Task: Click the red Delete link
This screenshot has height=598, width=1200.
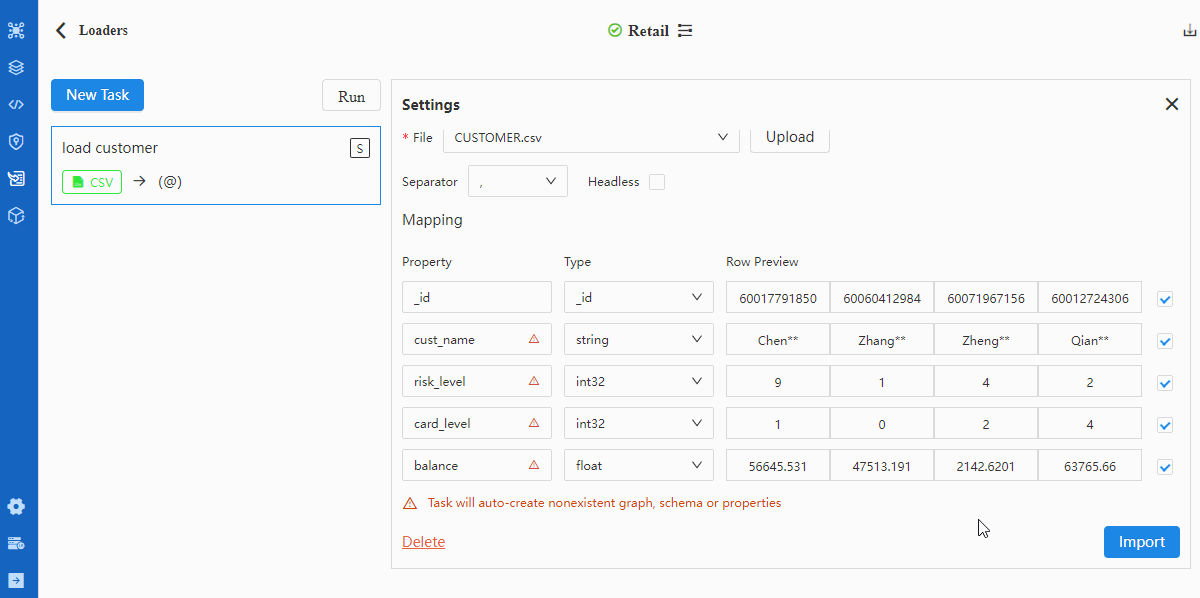Action: (x=423, y=542)
